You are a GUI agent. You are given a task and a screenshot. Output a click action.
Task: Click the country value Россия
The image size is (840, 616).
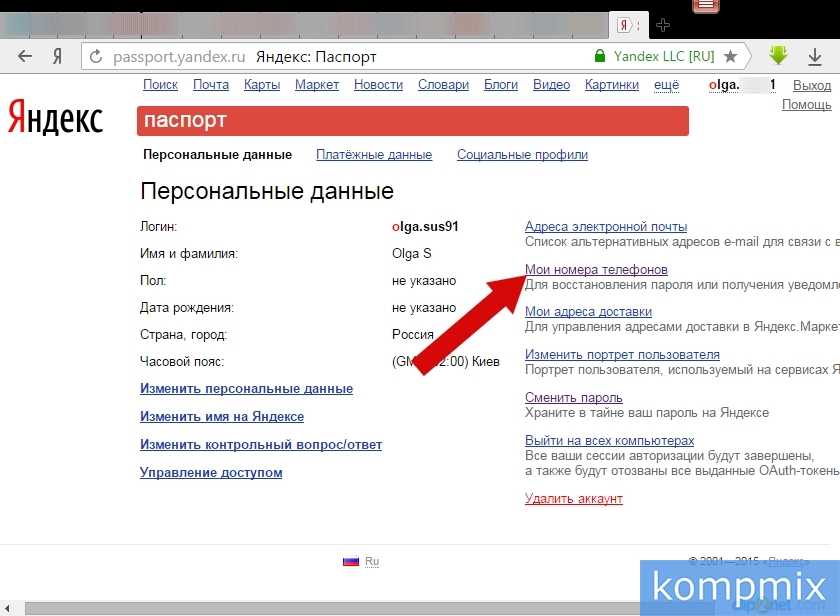(x=412, y=335)
